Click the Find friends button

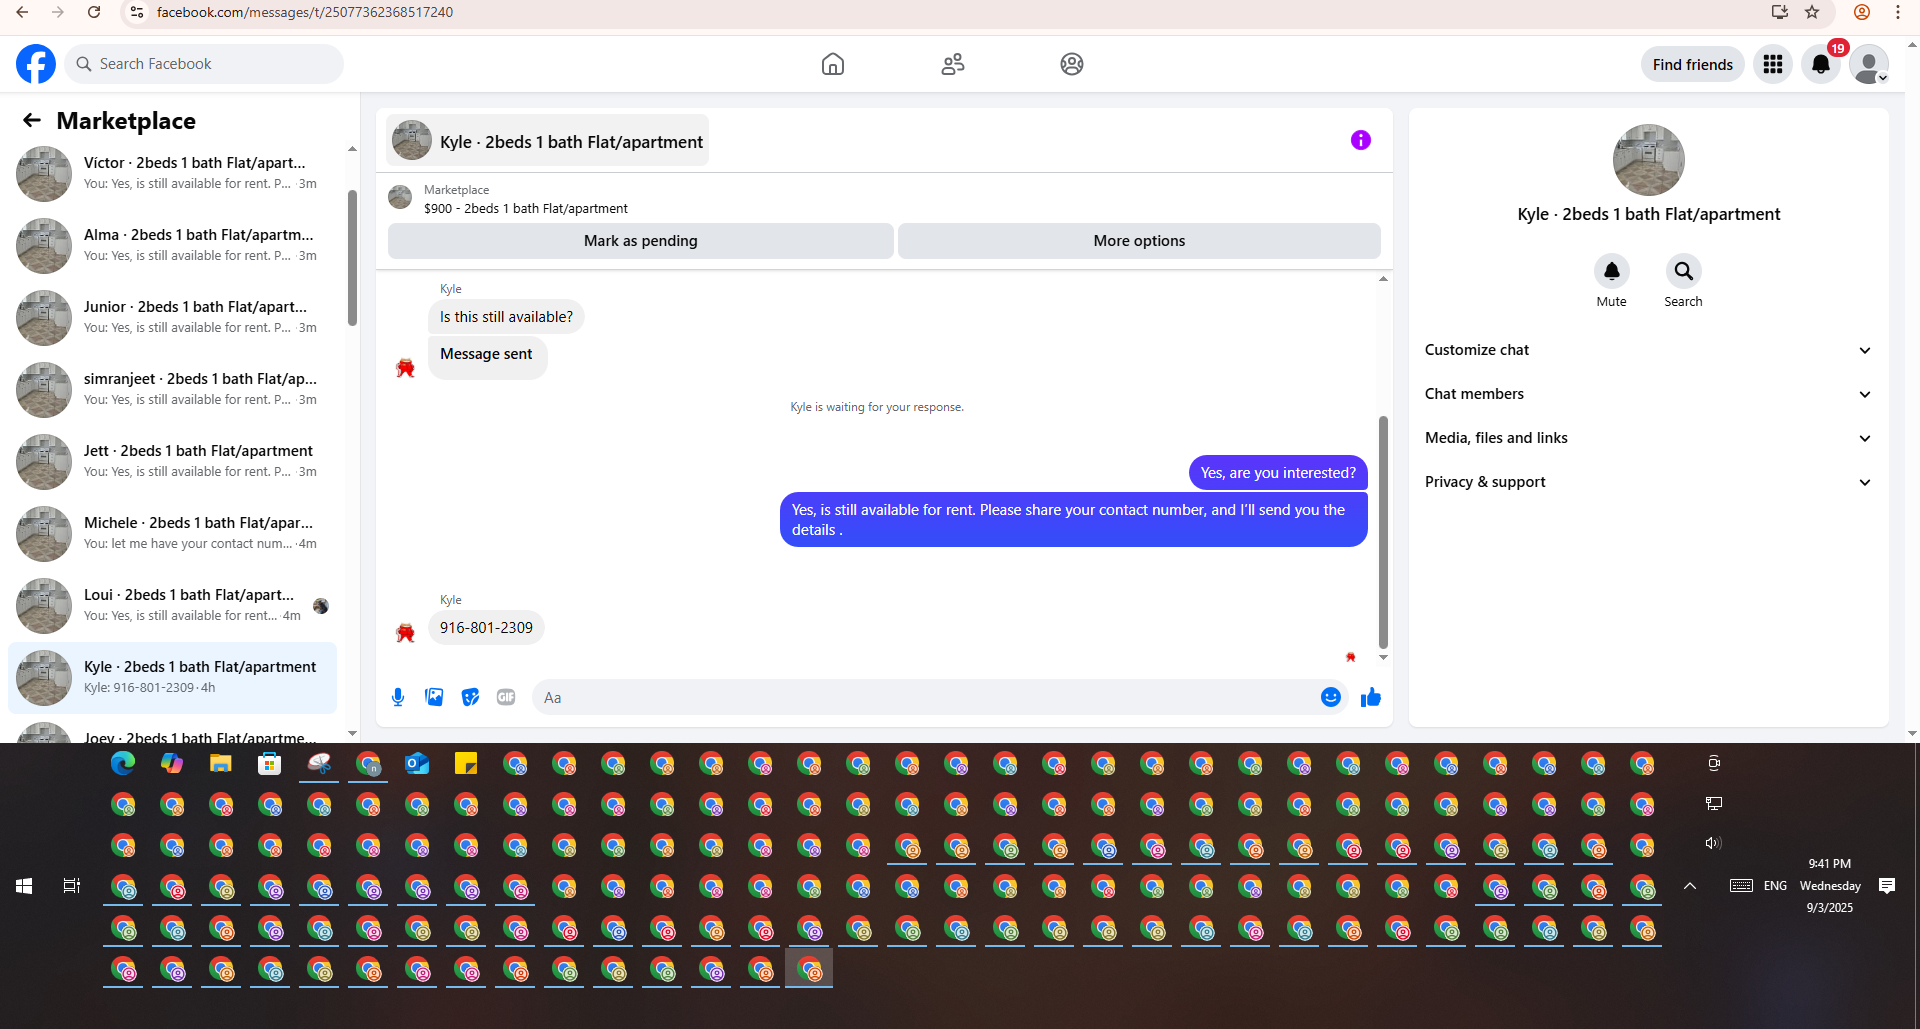click(1693, 64)
